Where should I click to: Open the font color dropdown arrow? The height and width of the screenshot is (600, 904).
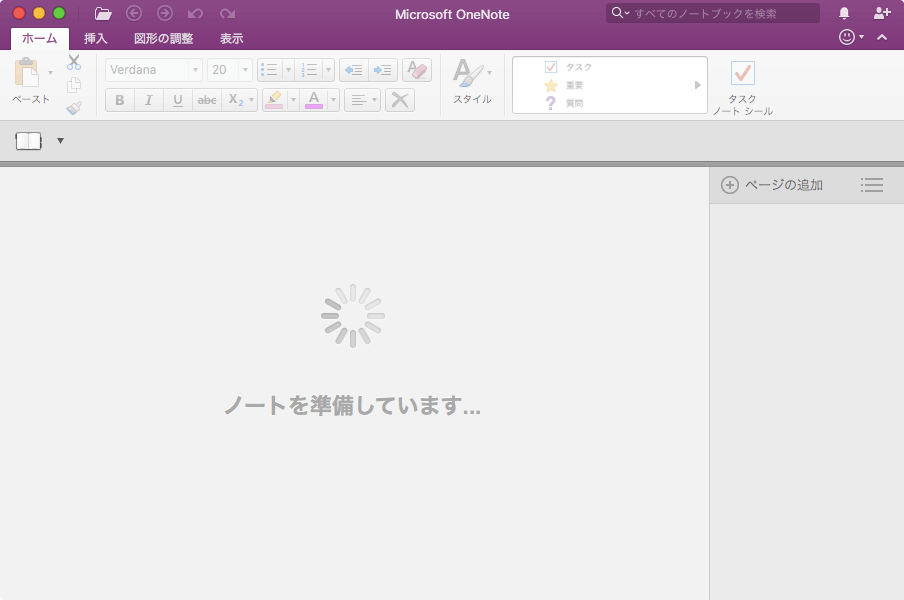(x=333, y=100)
